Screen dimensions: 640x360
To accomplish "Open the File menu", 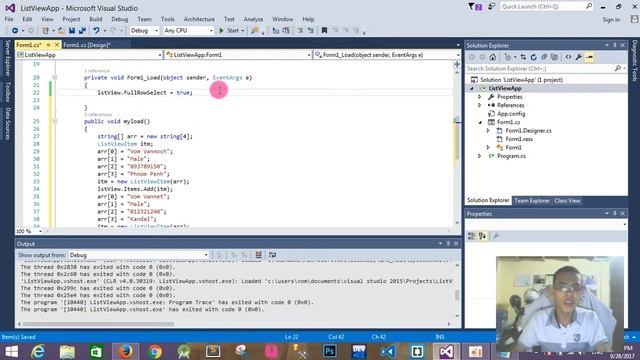I will point(9,19).
